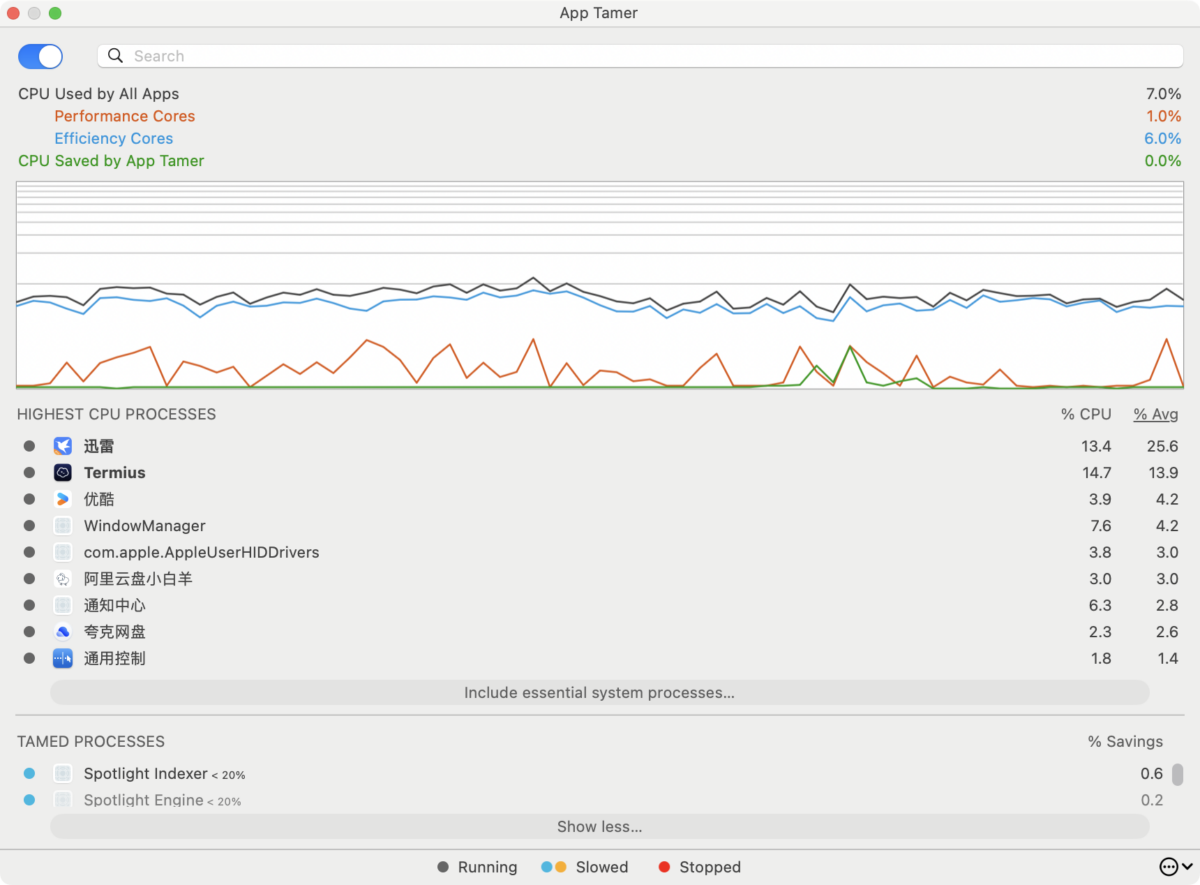Click Include essential system processes button
Screen dimensions: 1200x885
[x=600, y=692]
